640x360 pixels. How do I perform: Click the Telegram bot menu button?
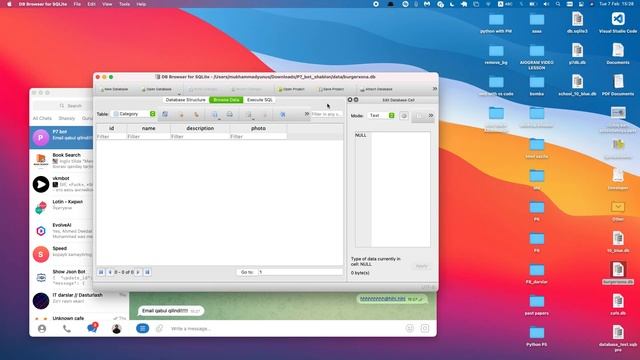coord(142,328)
